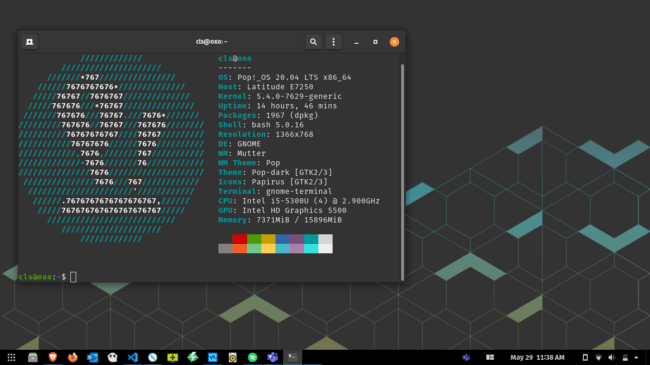Click the orange color block
This screenshot has width=650, height=365.
click(x=240, y=248)
